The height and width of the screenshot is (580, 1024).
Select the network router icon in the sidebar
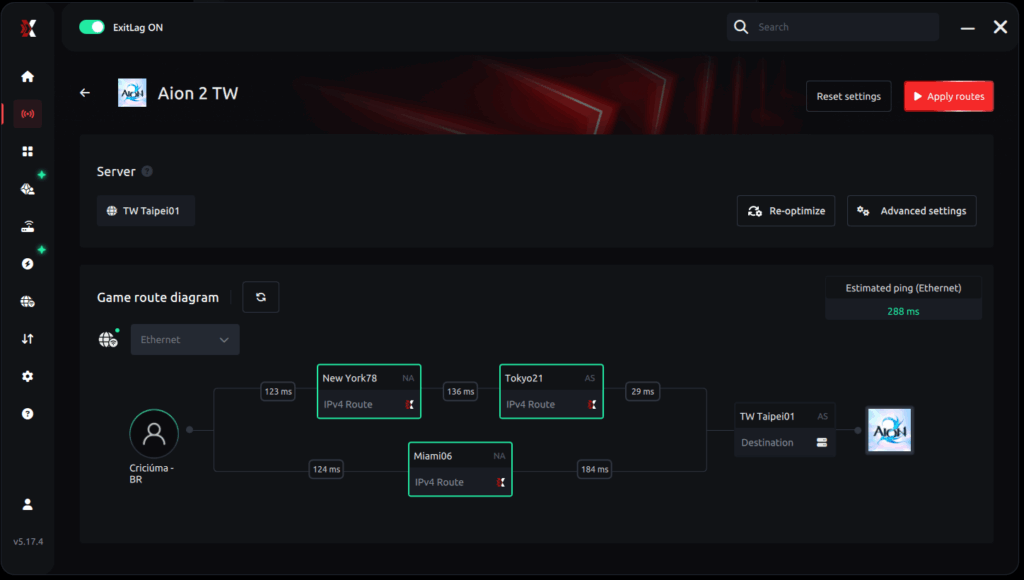coord(27,225)
